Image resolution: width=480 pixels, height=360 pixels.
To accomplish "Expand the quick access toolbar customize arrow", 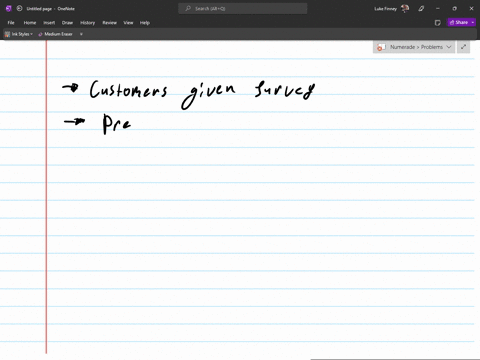I will coord(81,34).
